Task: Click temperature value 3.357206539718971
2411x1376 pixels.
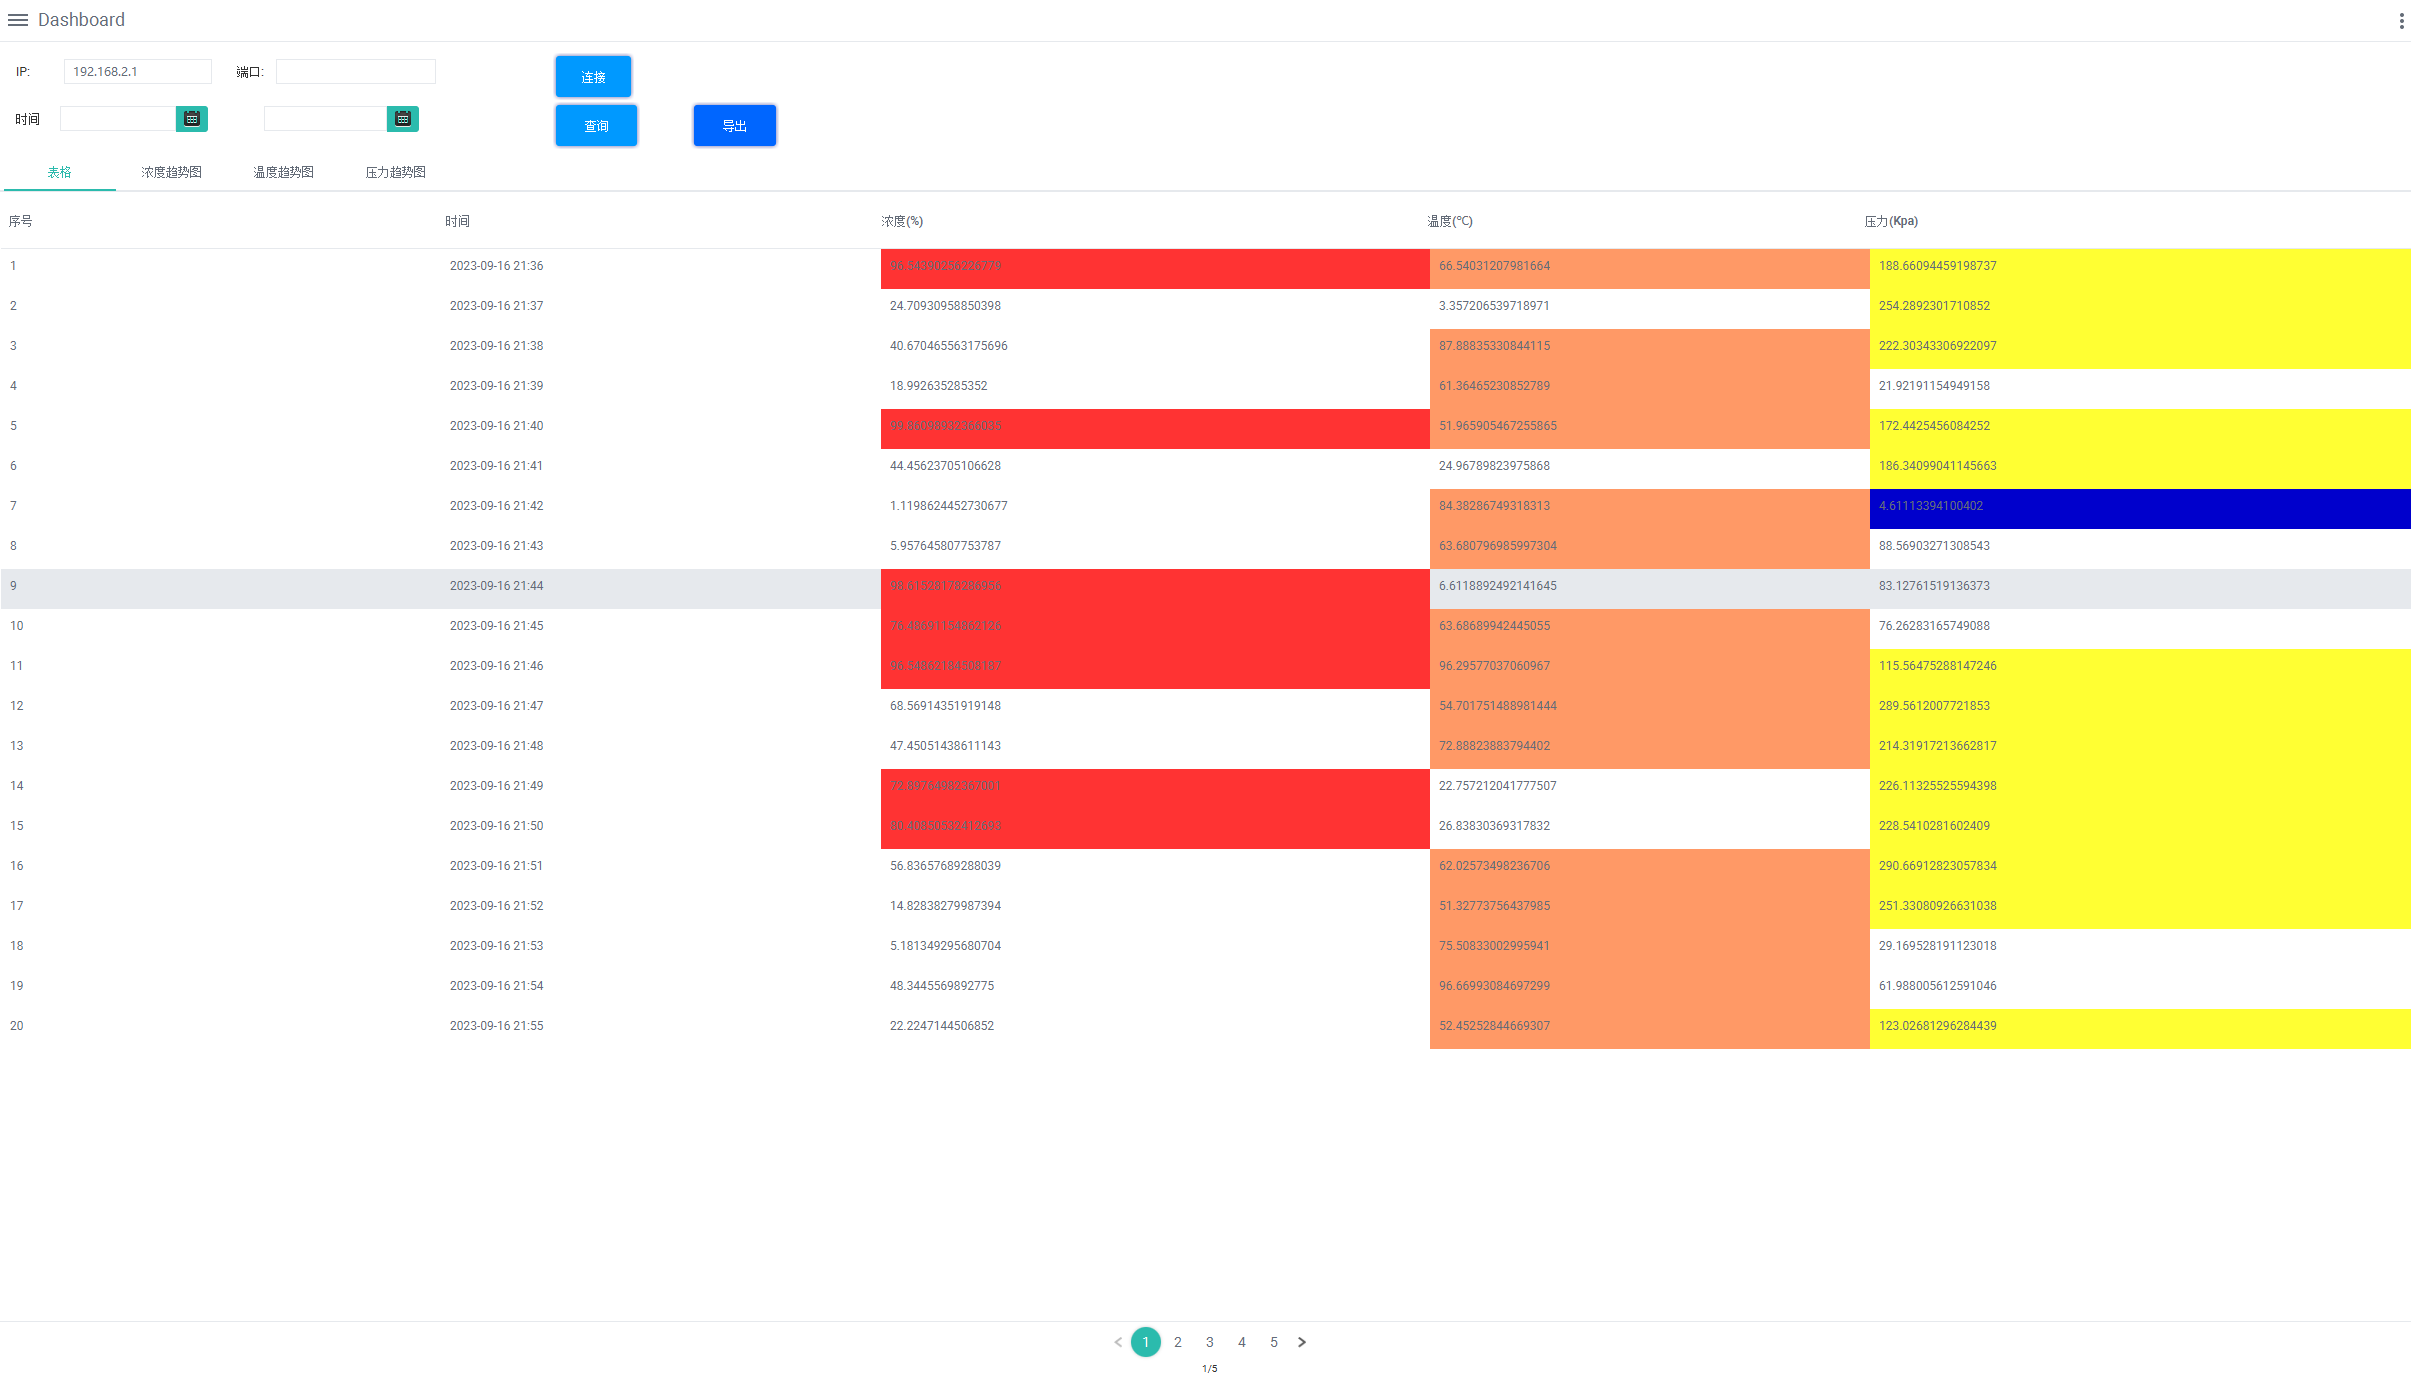Action: click(1494, 306)
